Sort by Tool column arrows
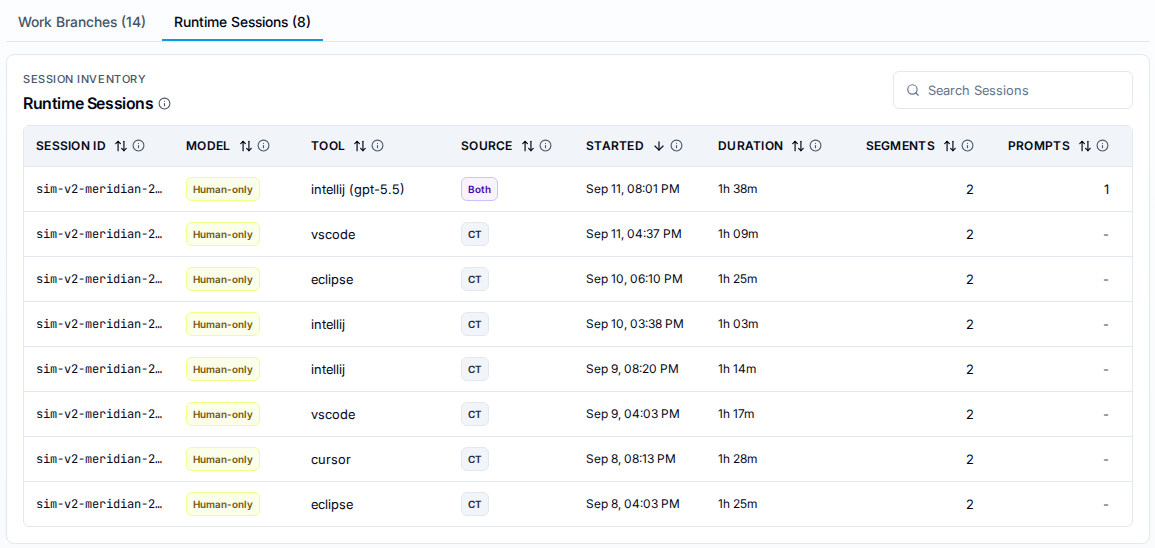The width and height of the screenshot is (1155, 548). point(359,146)
